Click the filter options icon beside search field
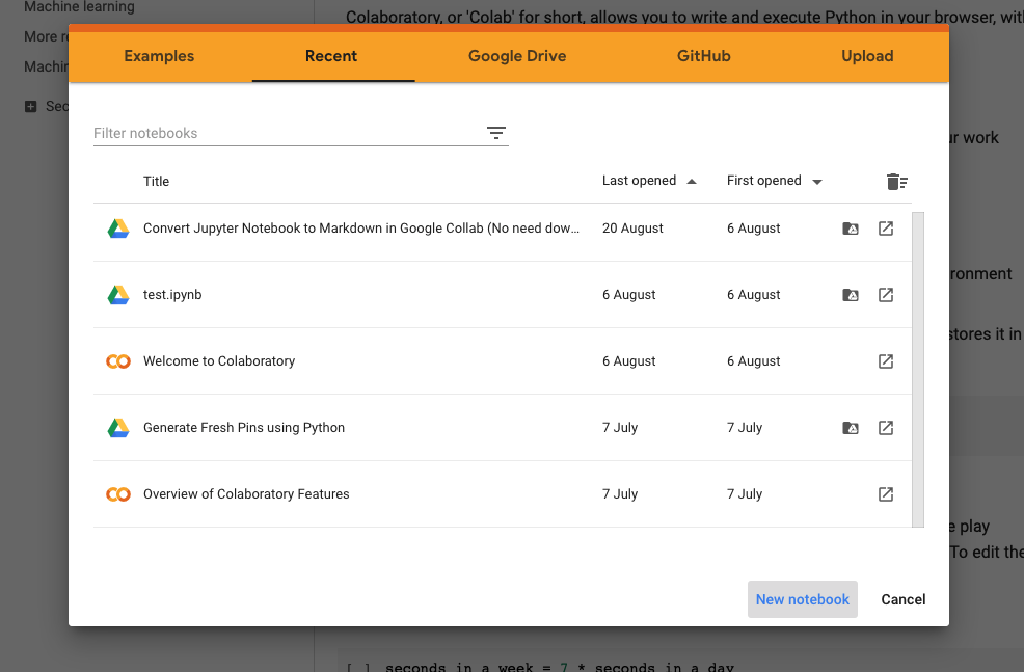 click(496, 134)
